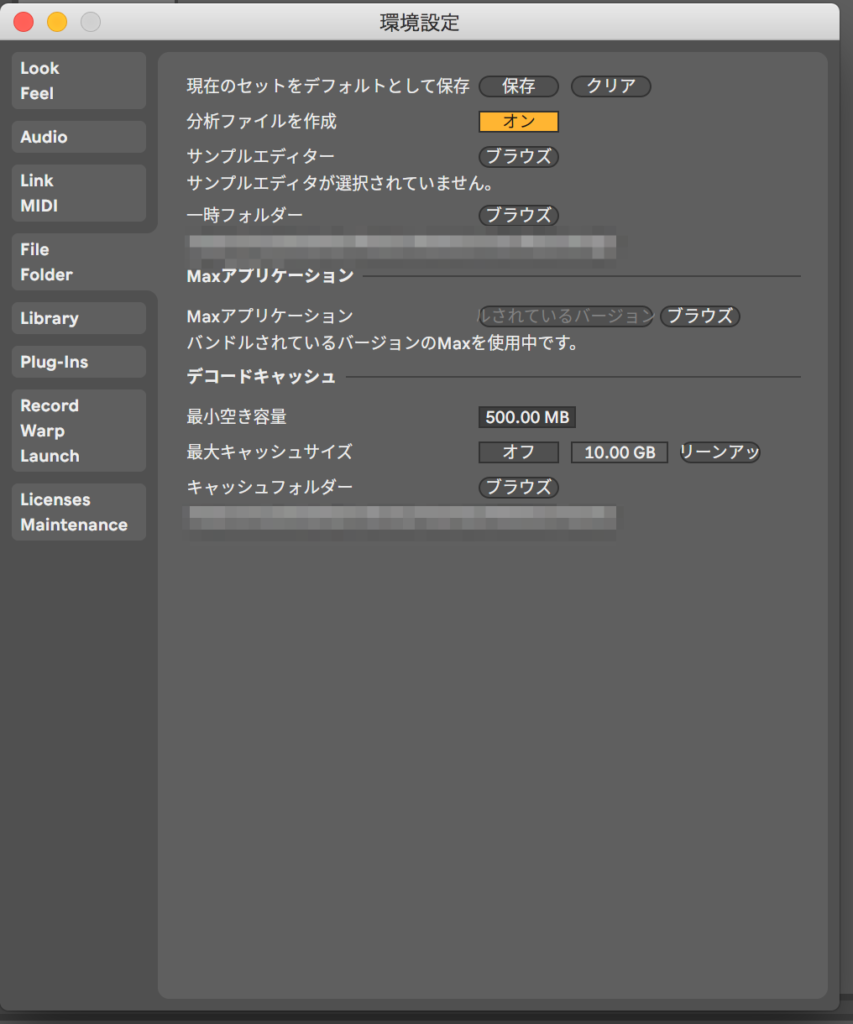Open the Plug-Ins tab

click(x=78, y=362)
